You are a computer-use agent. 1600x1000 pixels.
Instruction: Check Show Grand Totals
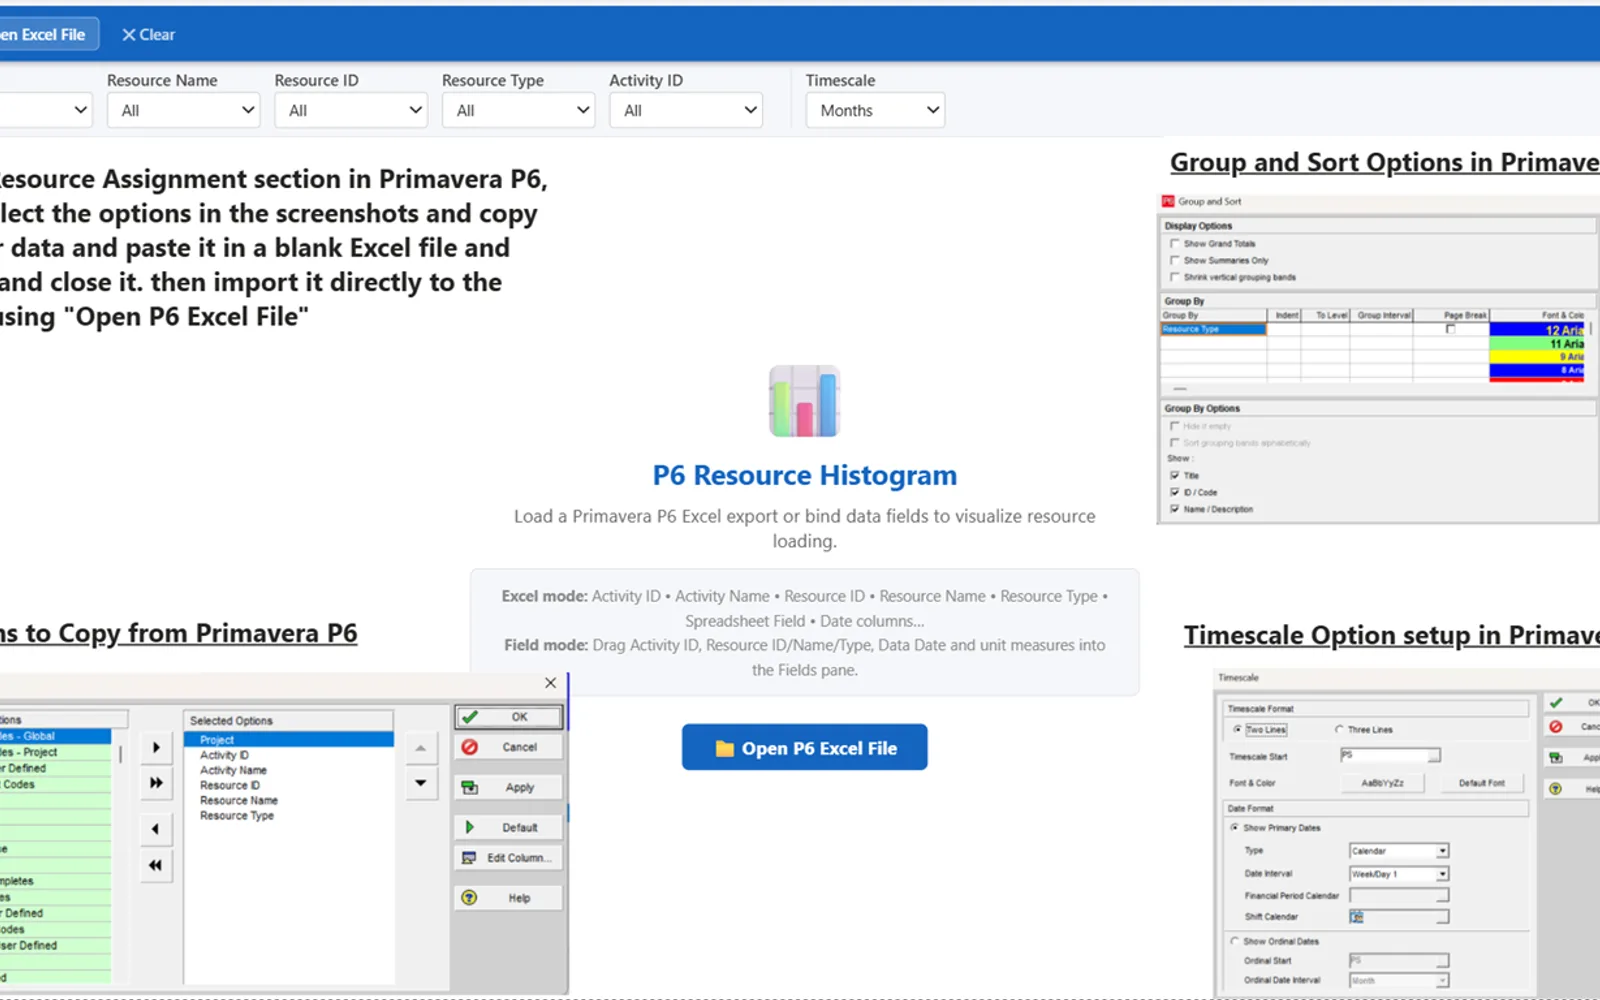click(x=1175, y=243)
